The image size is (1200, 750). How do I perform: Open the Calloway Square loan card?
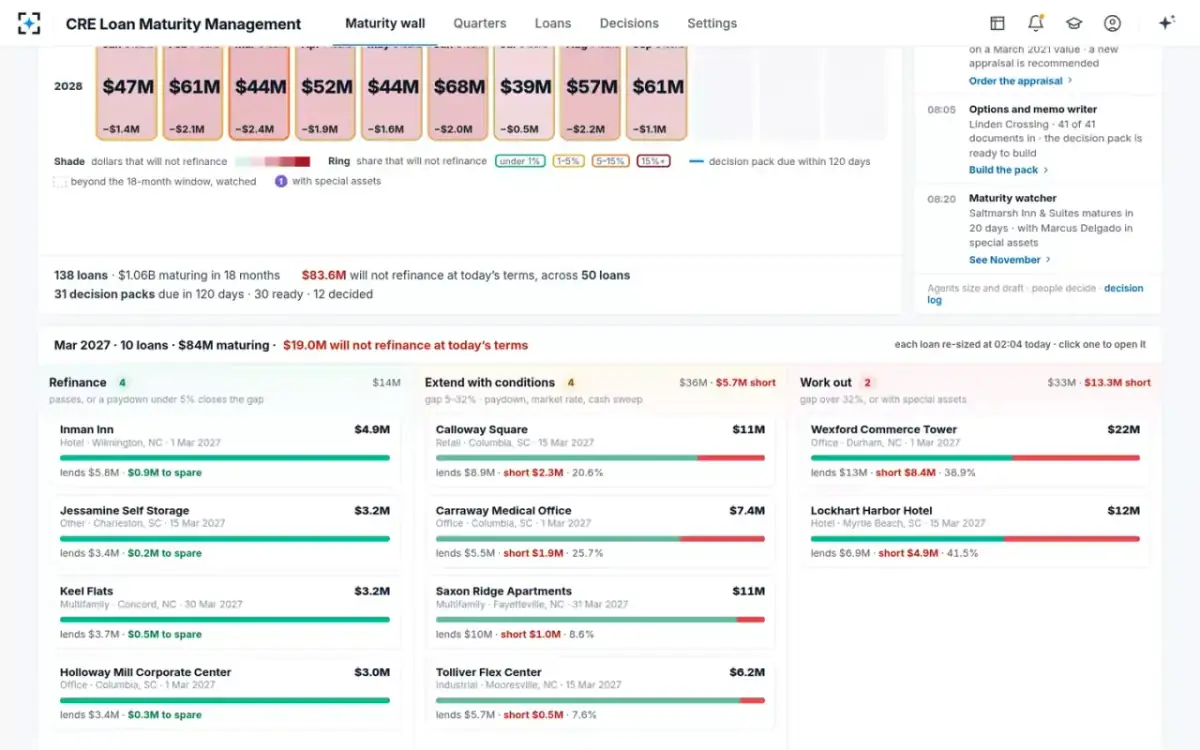tap(600, 450)
